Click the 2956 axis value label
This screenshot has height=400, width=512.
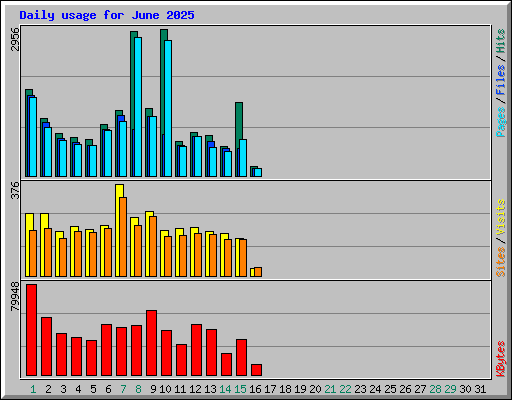tap(15, 39)
